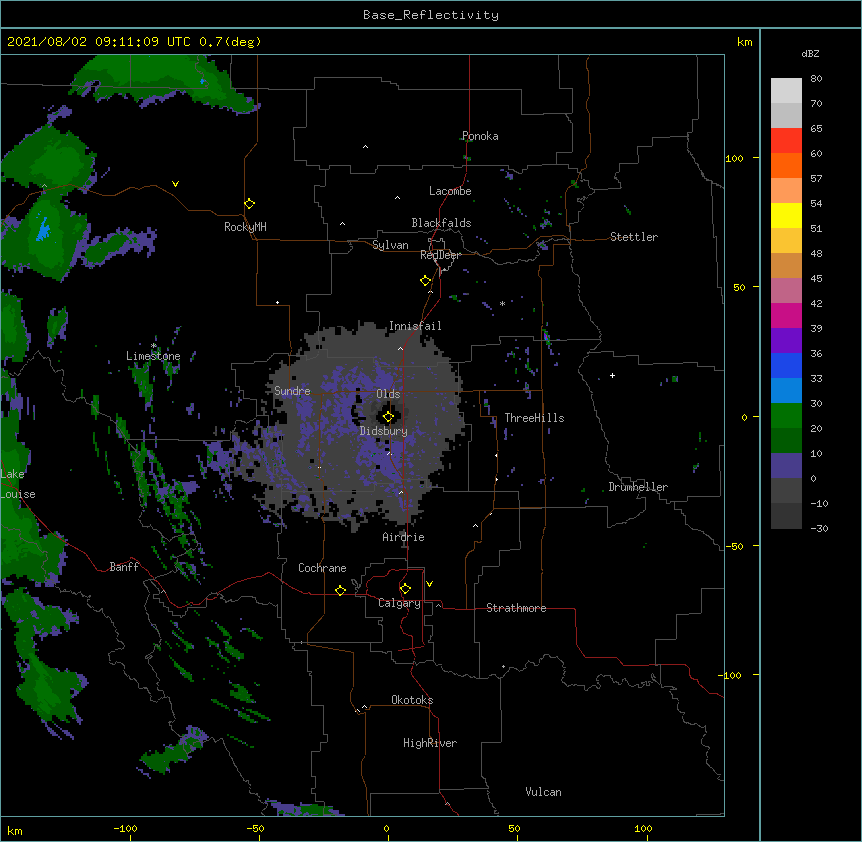Click the dBZ legend heading

coord(810,54)
